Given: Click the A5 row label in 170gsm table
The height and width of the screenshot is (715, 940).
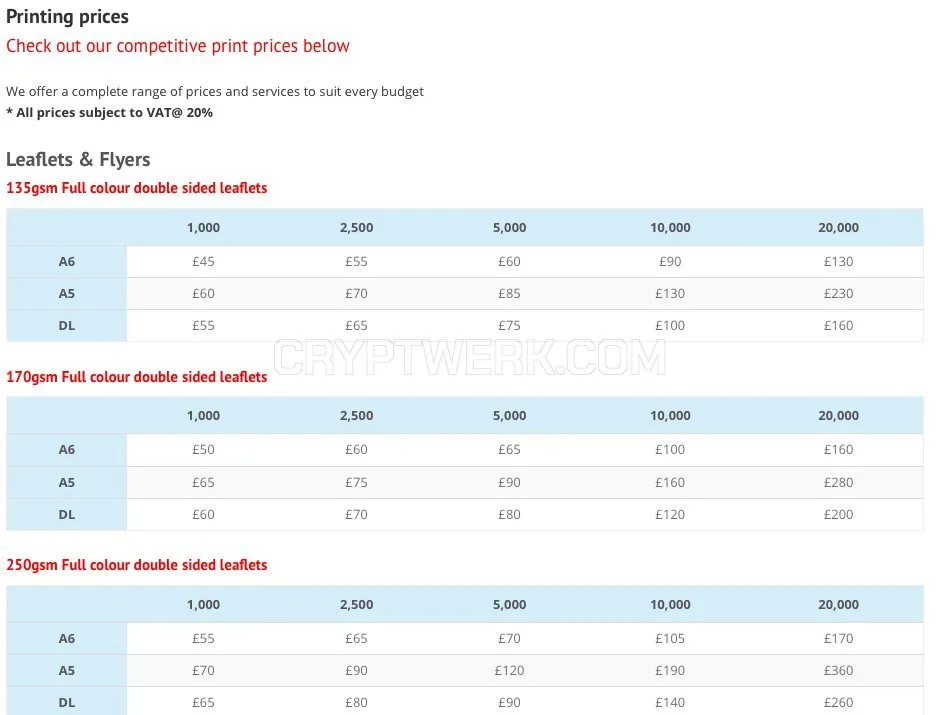Looking at the screenshot, I should pyautogui.click(x=67, y=482).
